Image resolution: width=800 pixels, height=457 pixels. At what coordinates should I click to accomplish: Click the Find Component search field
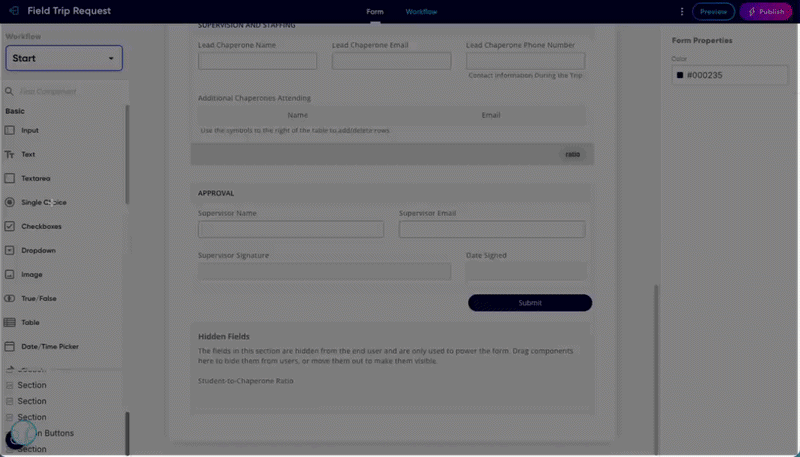65,91
